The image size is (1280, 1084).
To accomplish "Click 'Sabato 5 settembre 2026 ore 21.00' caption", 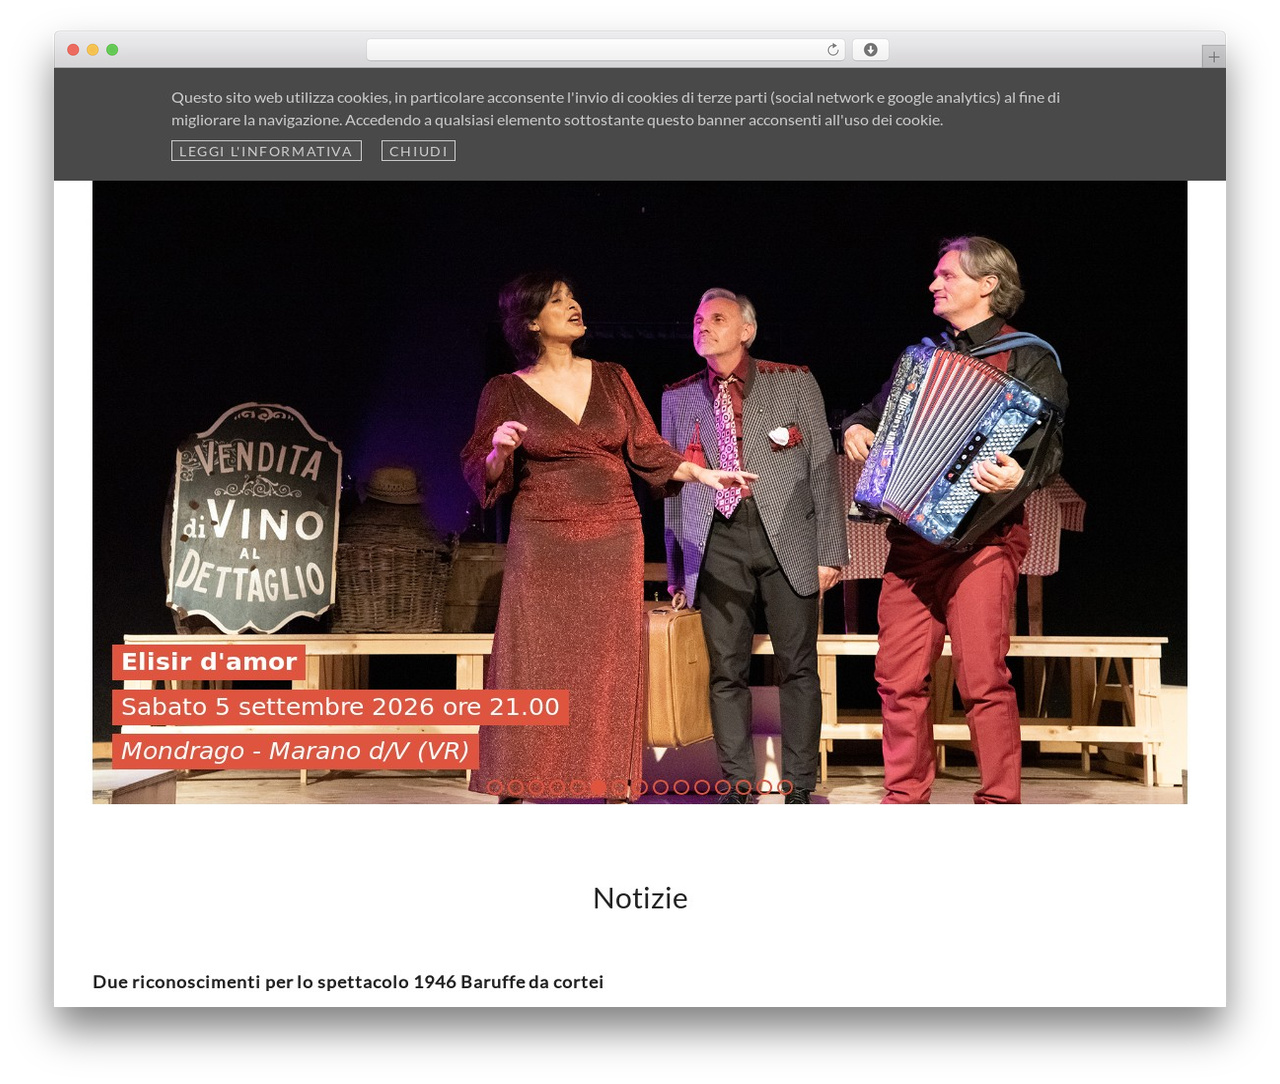I will (340, 707).
